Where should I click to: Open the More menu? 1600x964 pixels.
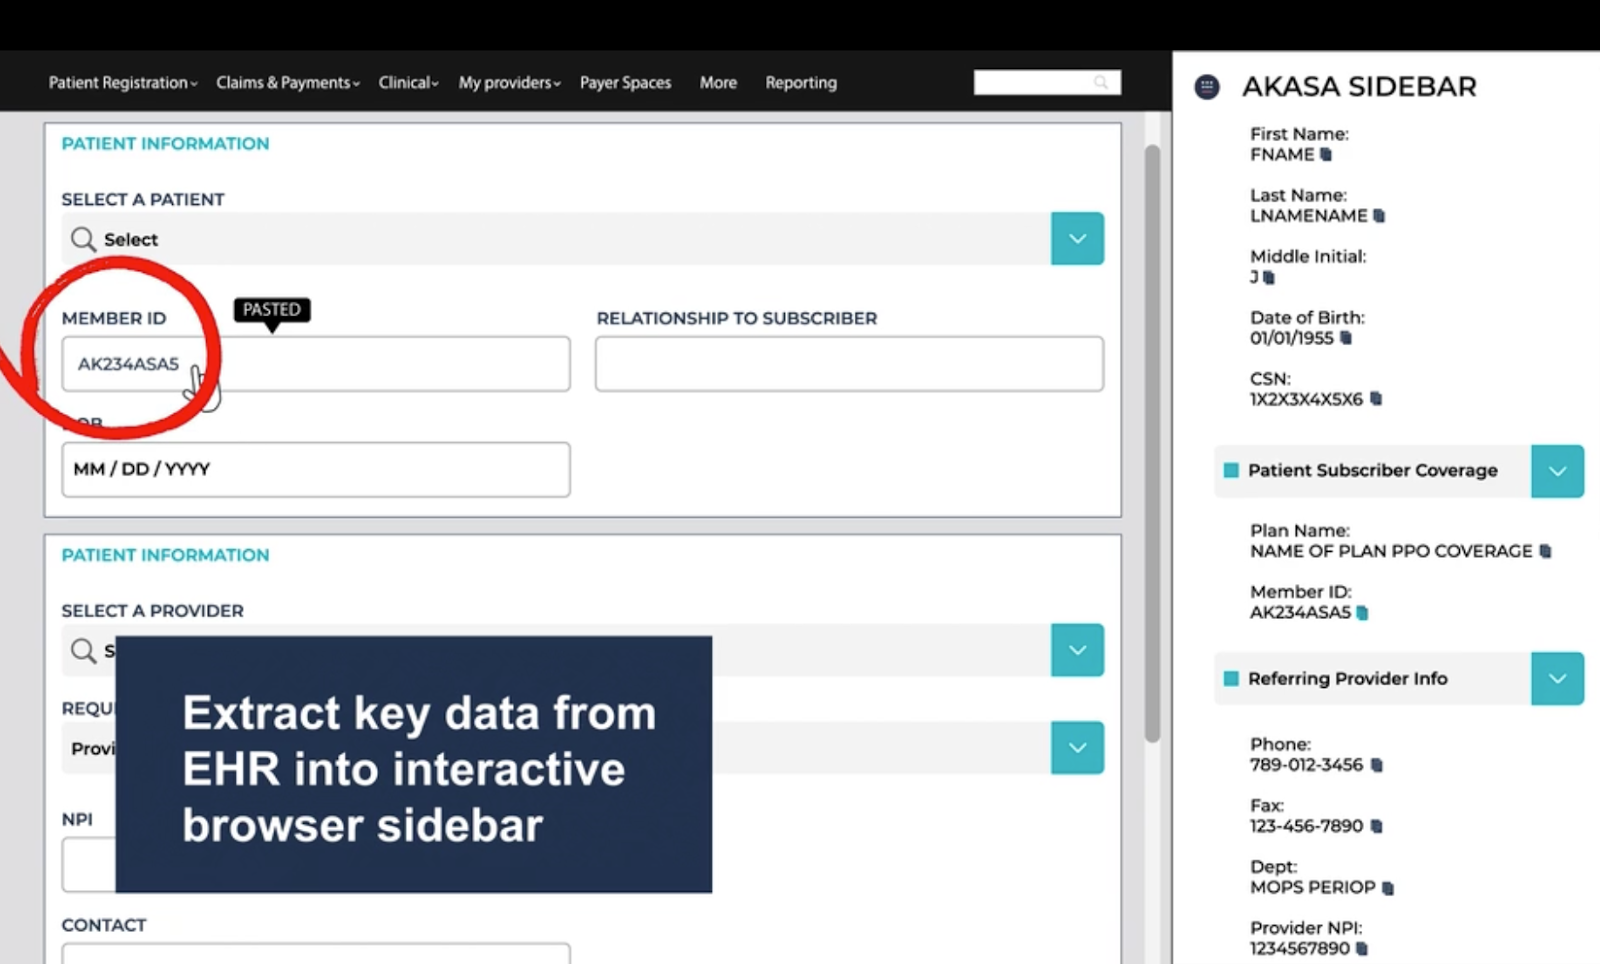click(x=718, y=83)
